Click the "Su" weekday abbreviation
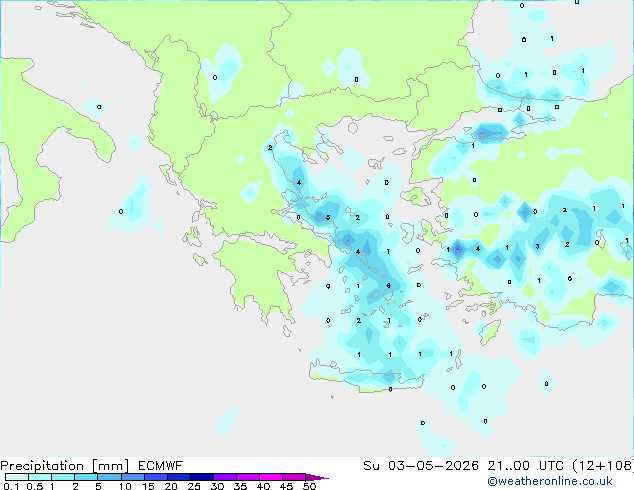This screenshot has width=634, height=490. (371, 466)
